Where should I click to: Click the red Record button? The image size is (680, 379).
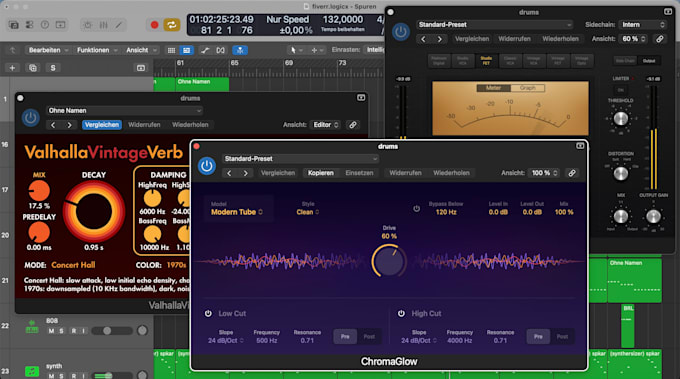[154, 25]
